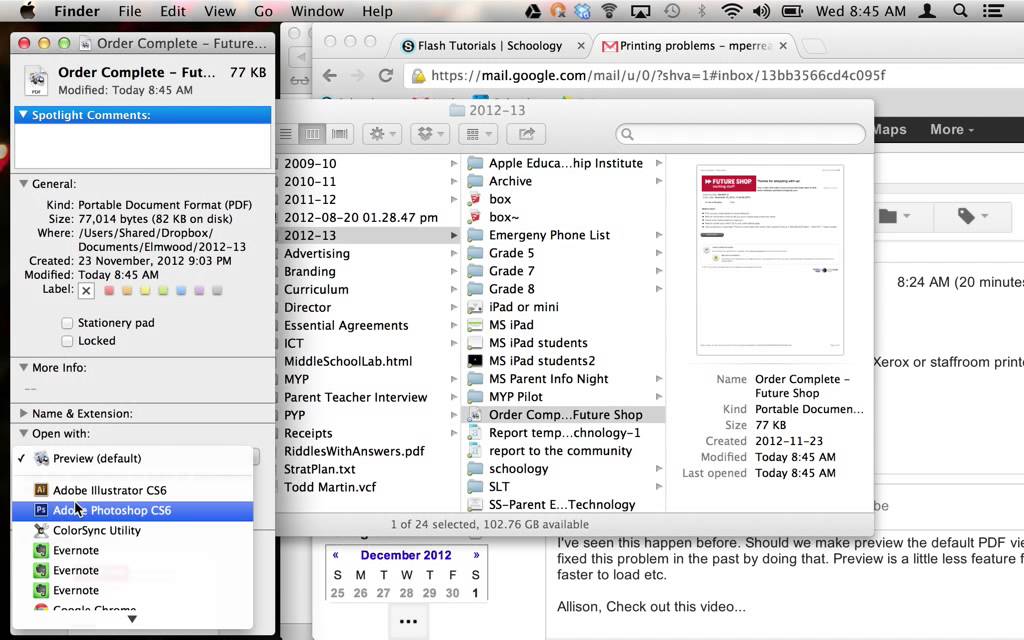Open the Window menu

(x=317, y=11)
